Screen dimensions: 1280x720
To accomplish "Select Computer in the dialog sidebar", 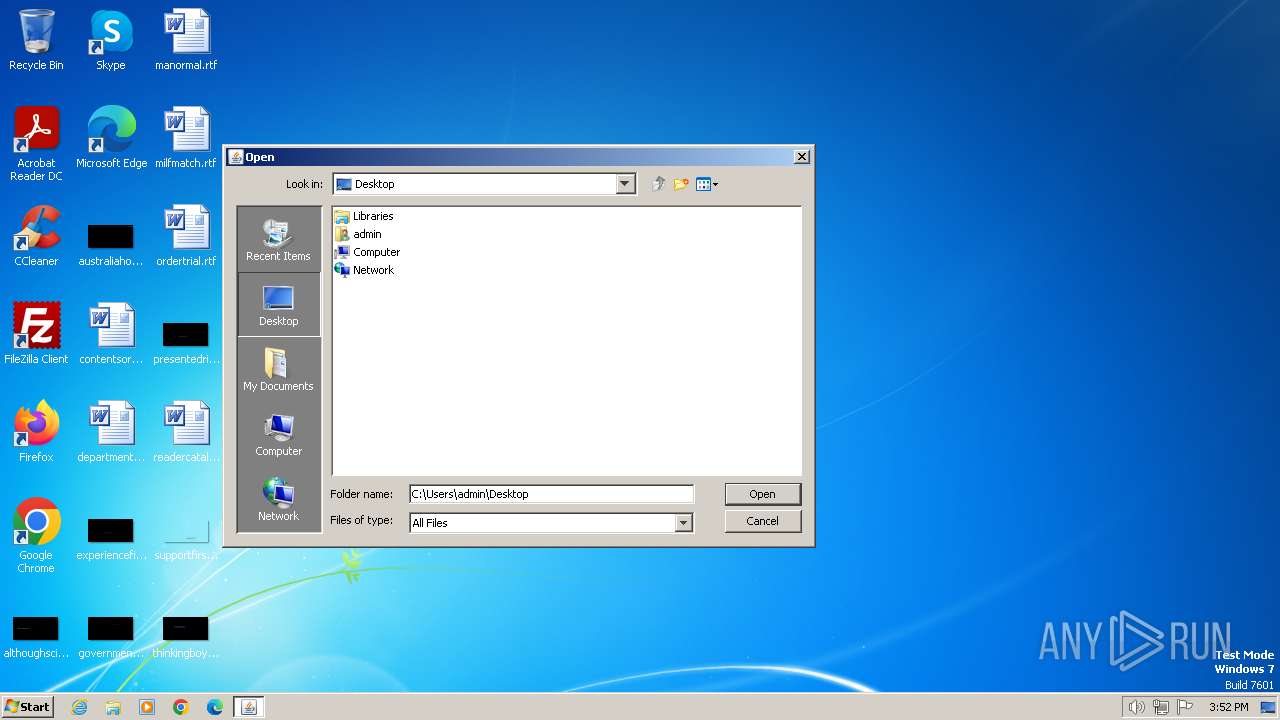I will point(278,435).
